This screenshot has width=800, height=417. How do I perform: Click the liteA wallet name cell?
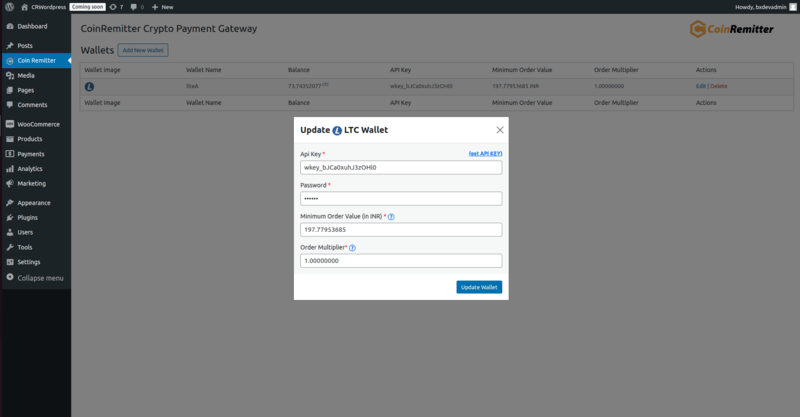click(192, 86)
